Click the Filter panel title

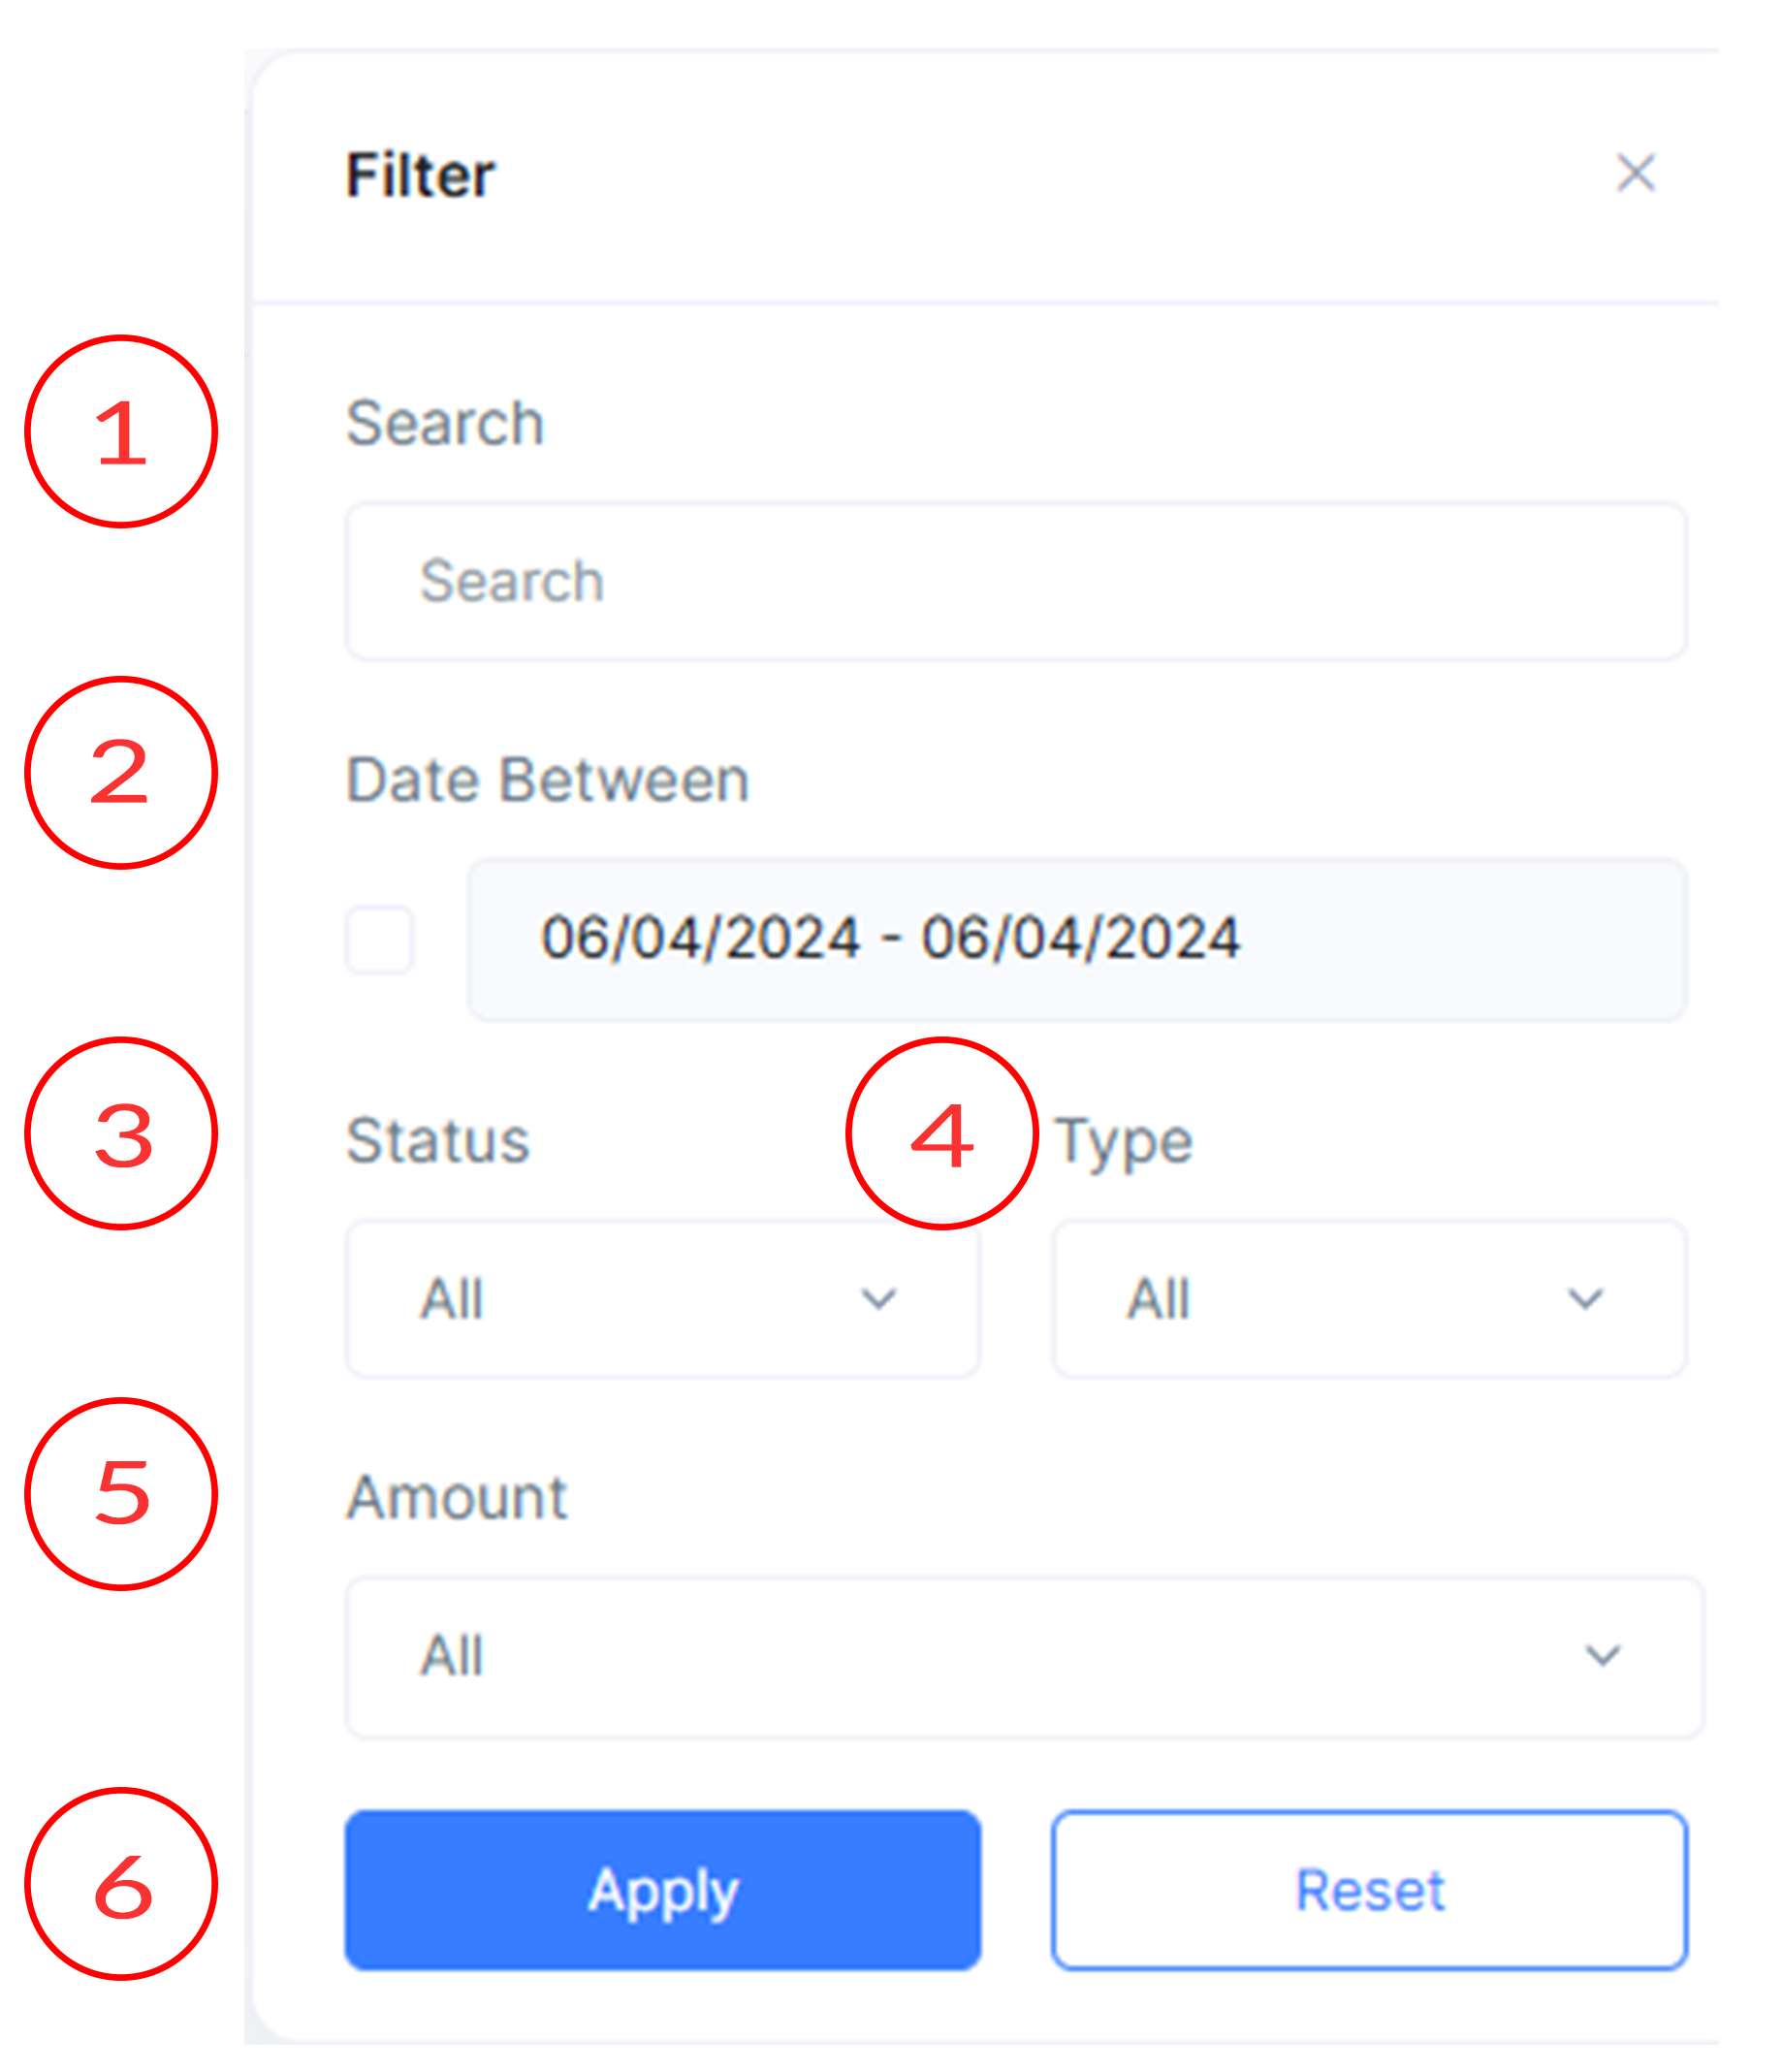(420, 175)
